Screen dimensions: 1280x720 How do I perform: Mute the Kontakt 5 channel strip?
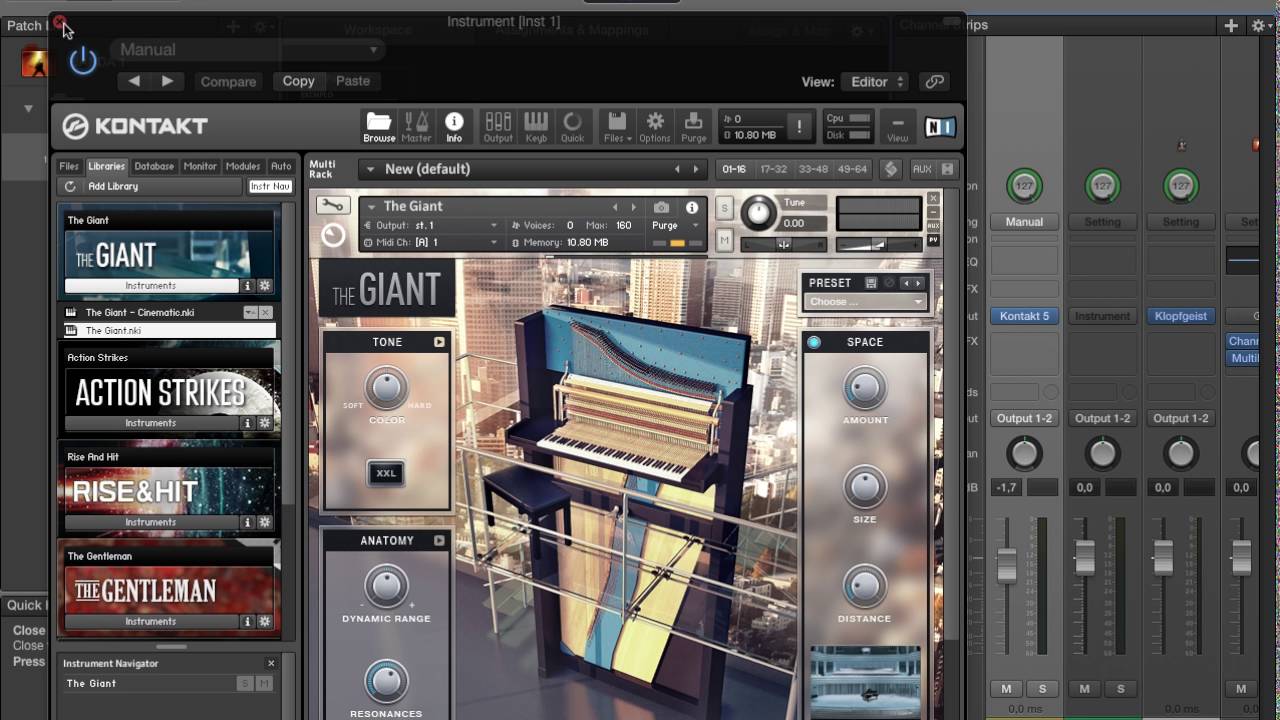(1006, 689)
